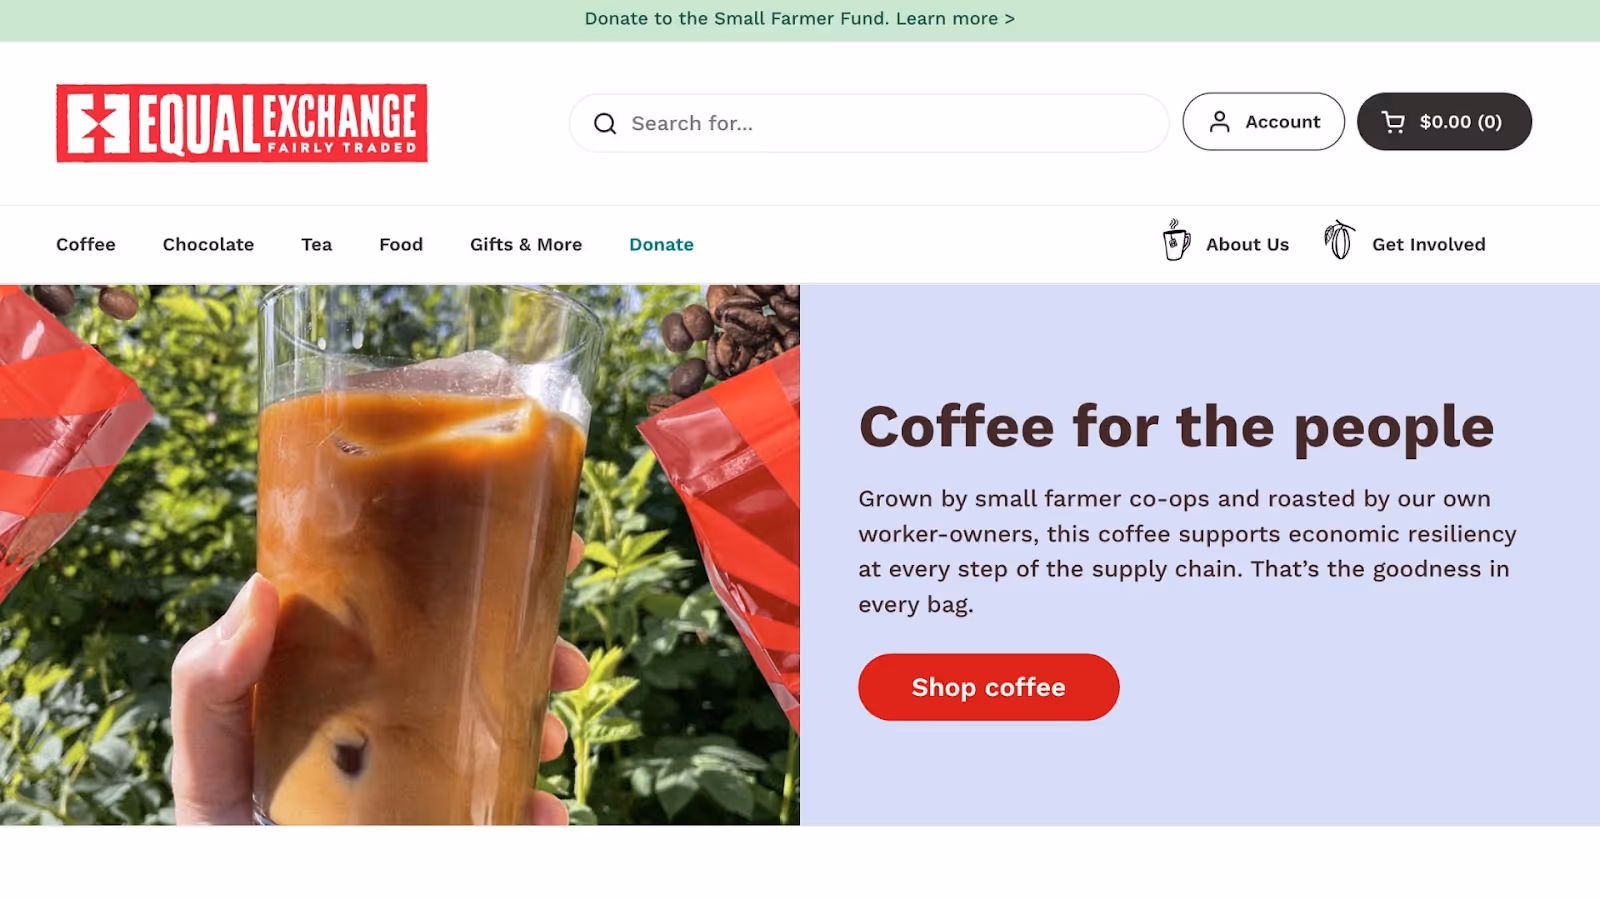View cart showing $0.00 (0)
This screenshot has height=900, width=1600.
(1444, 122)
